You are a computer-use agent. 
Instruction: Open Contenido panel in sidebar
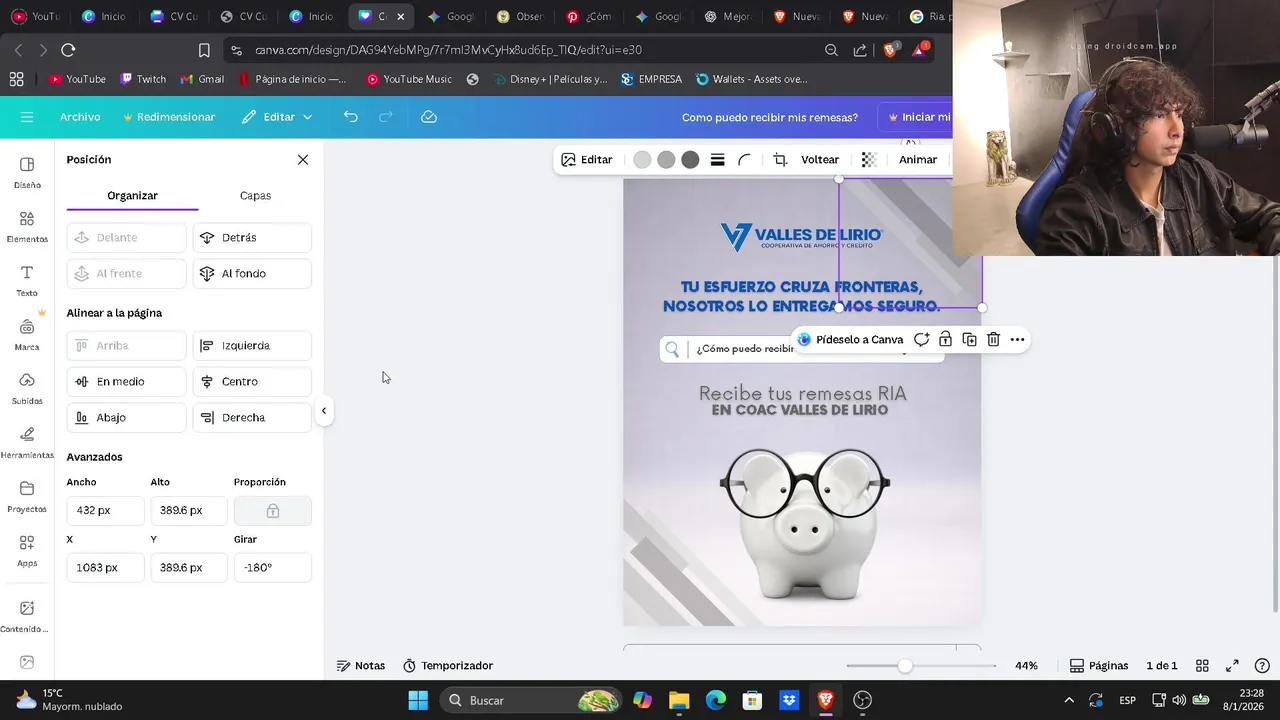click(27, 616)
